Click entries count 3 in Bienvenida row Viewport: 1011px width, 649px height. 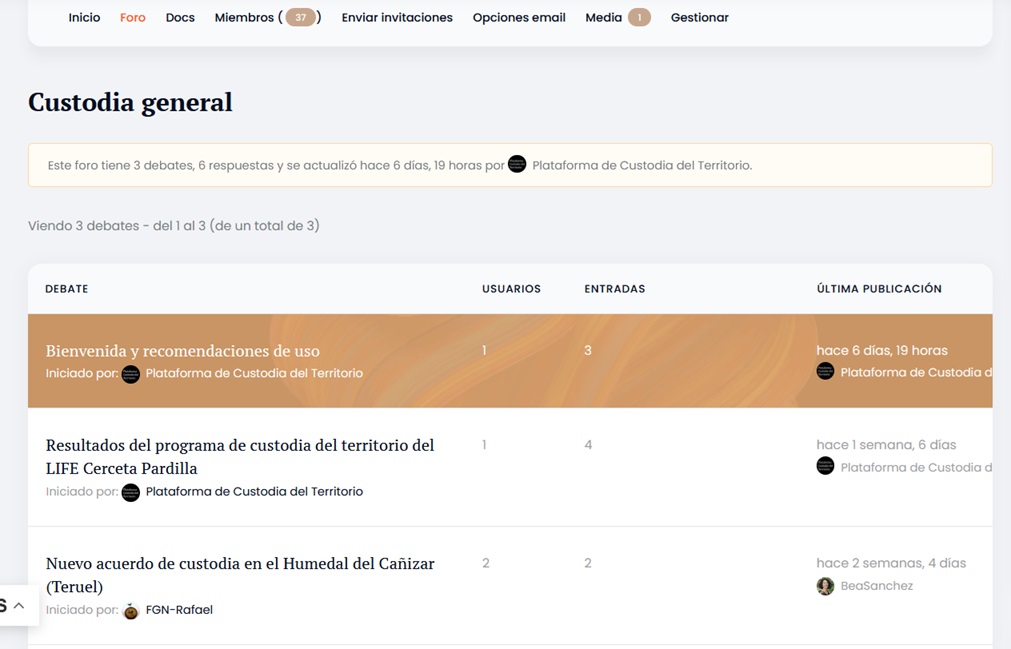[x=587, y=350]
